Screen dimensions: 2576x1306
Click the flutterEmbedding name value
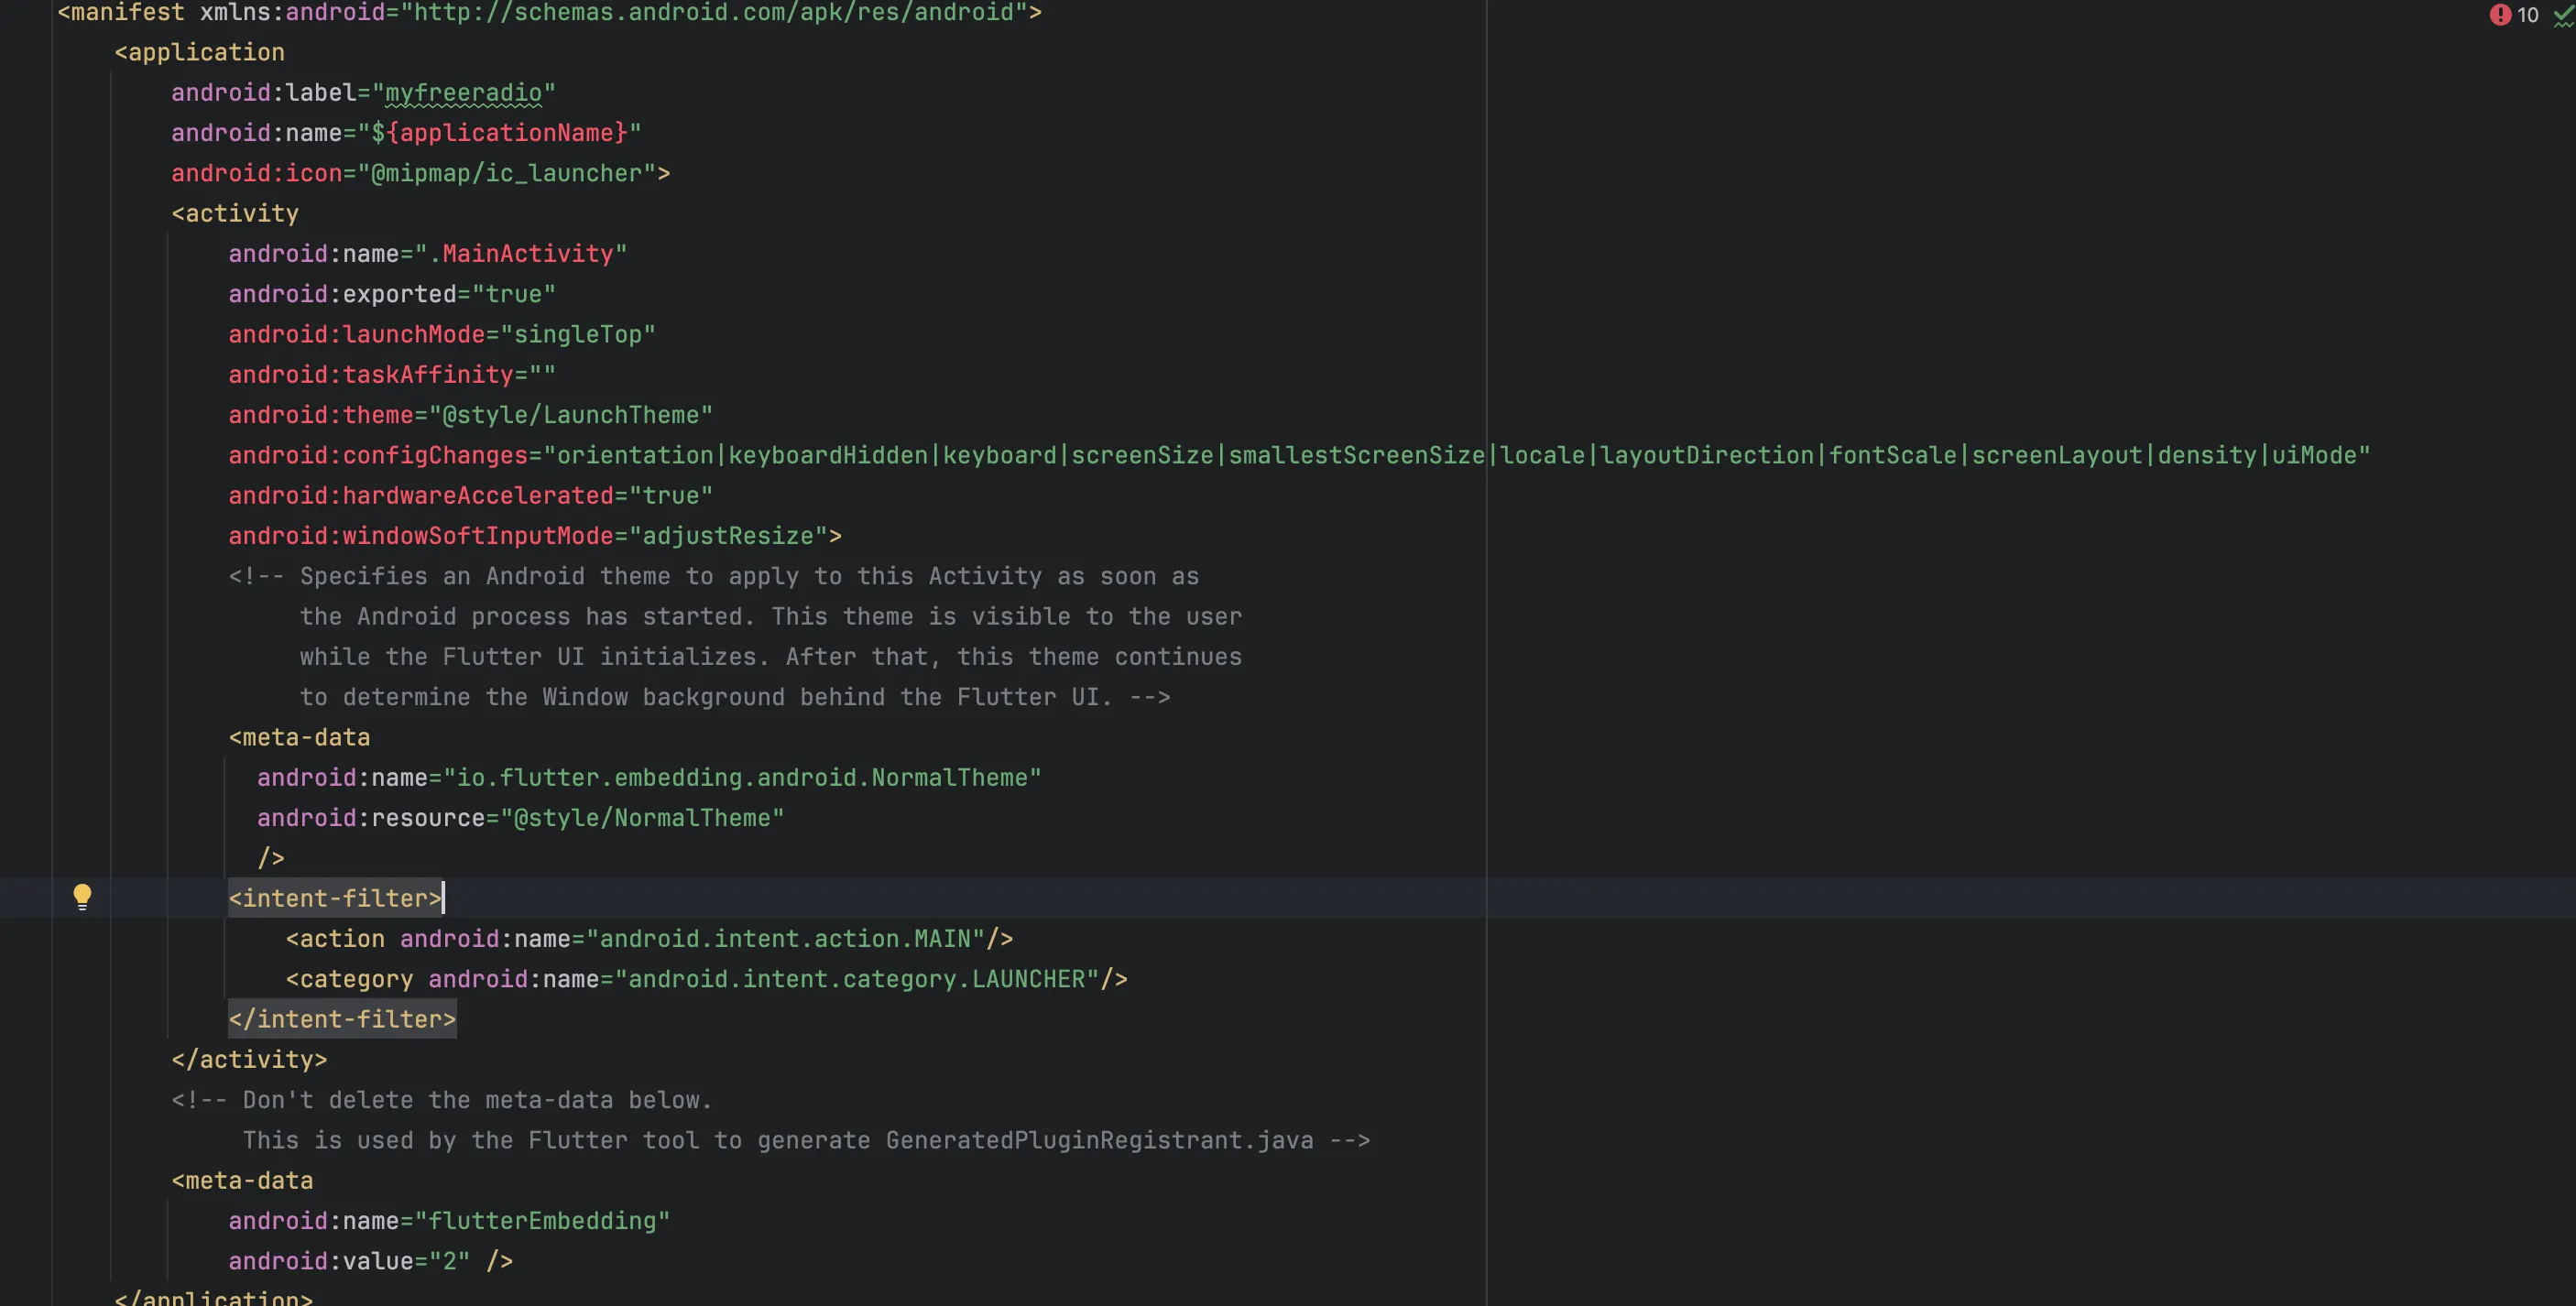click(x=542, y=1221)
